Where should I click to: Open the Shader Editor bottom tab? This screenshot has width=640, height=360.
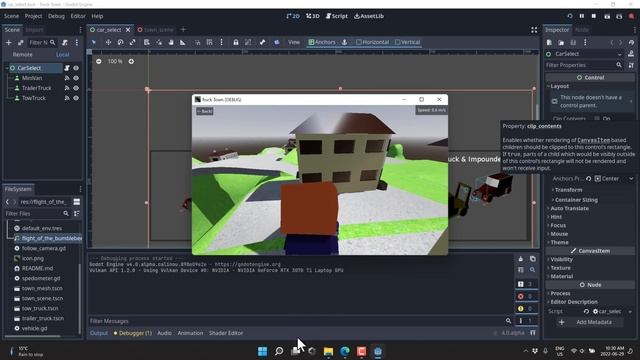226,333
